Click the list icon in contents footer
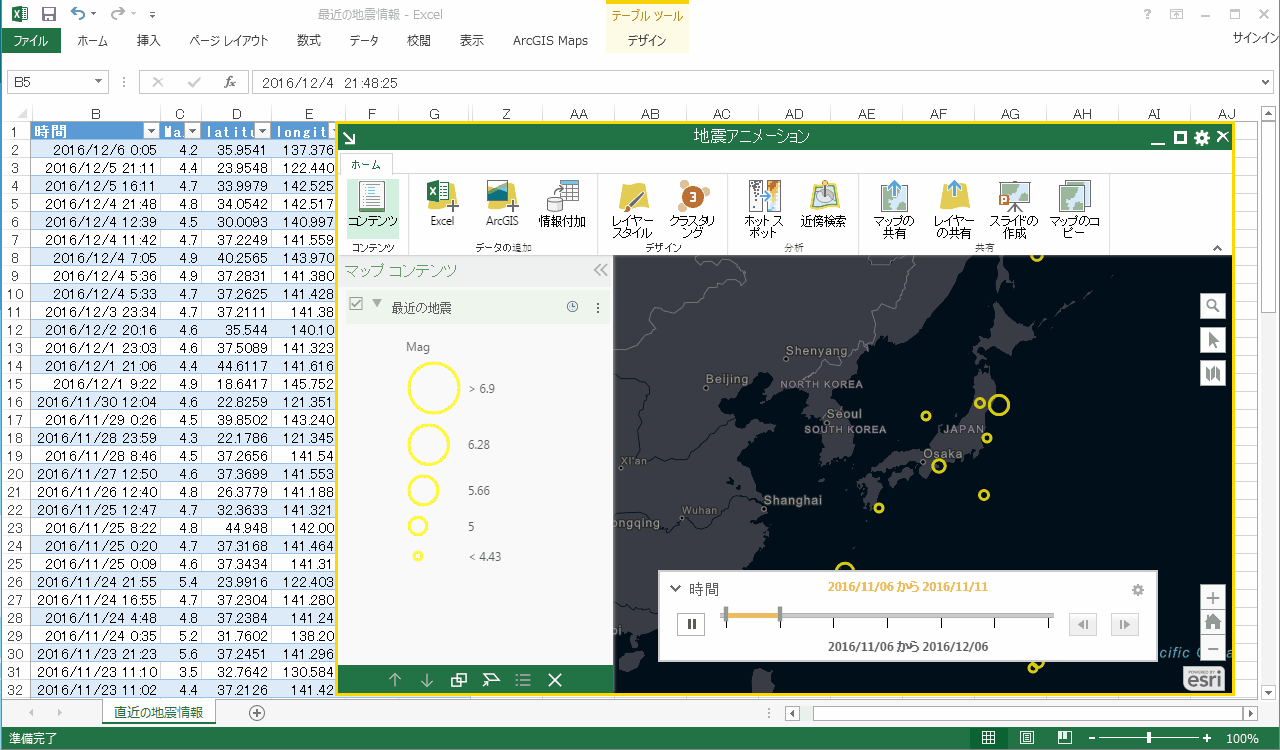 (x=523, y=680)
